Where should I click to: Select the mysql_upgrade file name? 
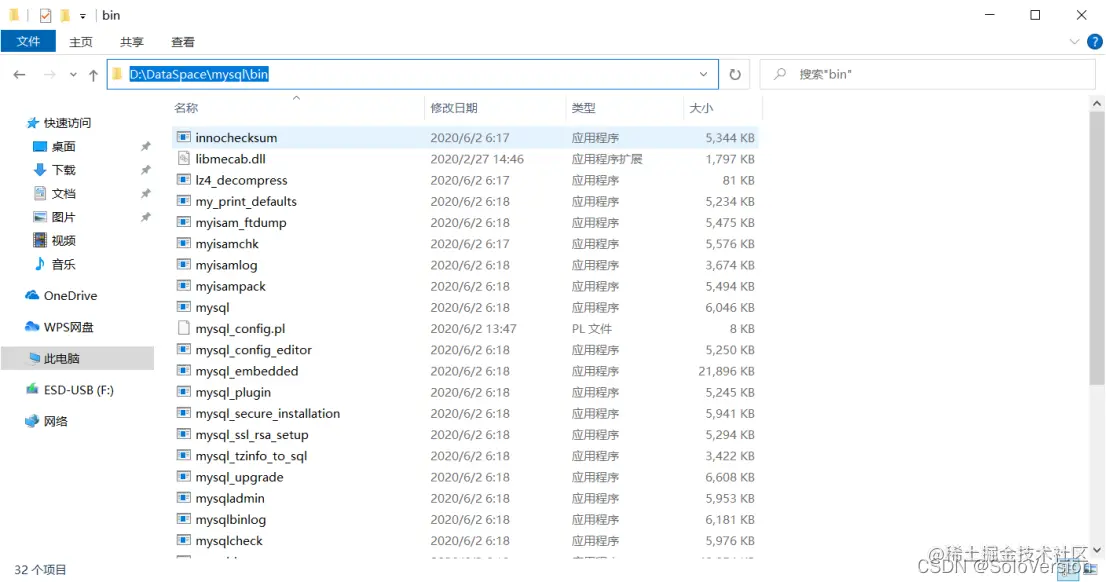click(x=239, y=476)
